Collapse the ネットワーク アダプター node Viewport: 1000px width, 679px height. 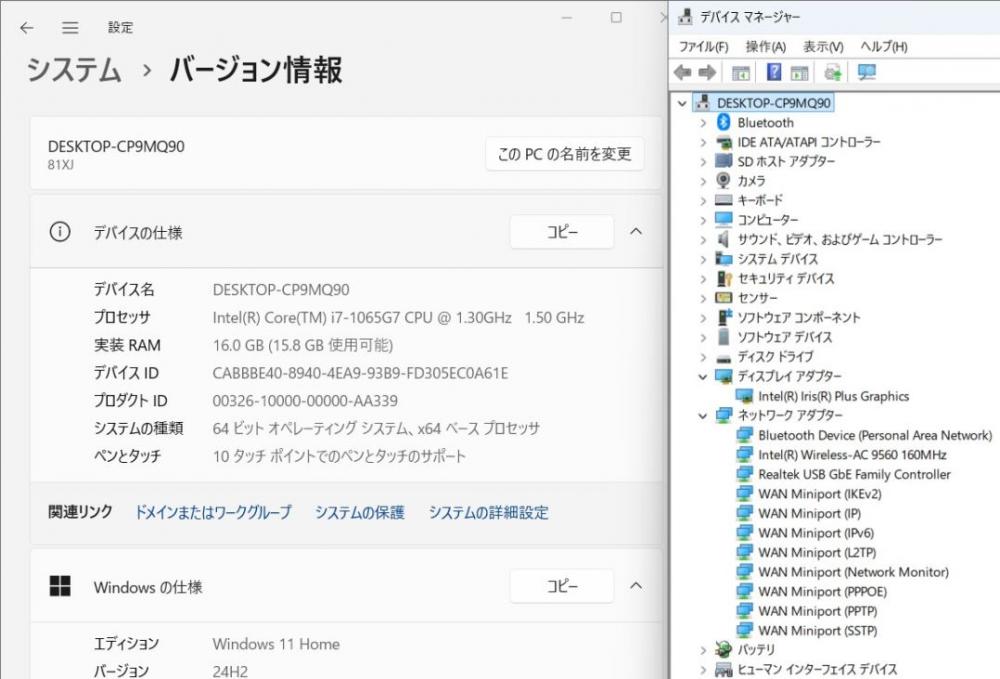pos(703,415)
